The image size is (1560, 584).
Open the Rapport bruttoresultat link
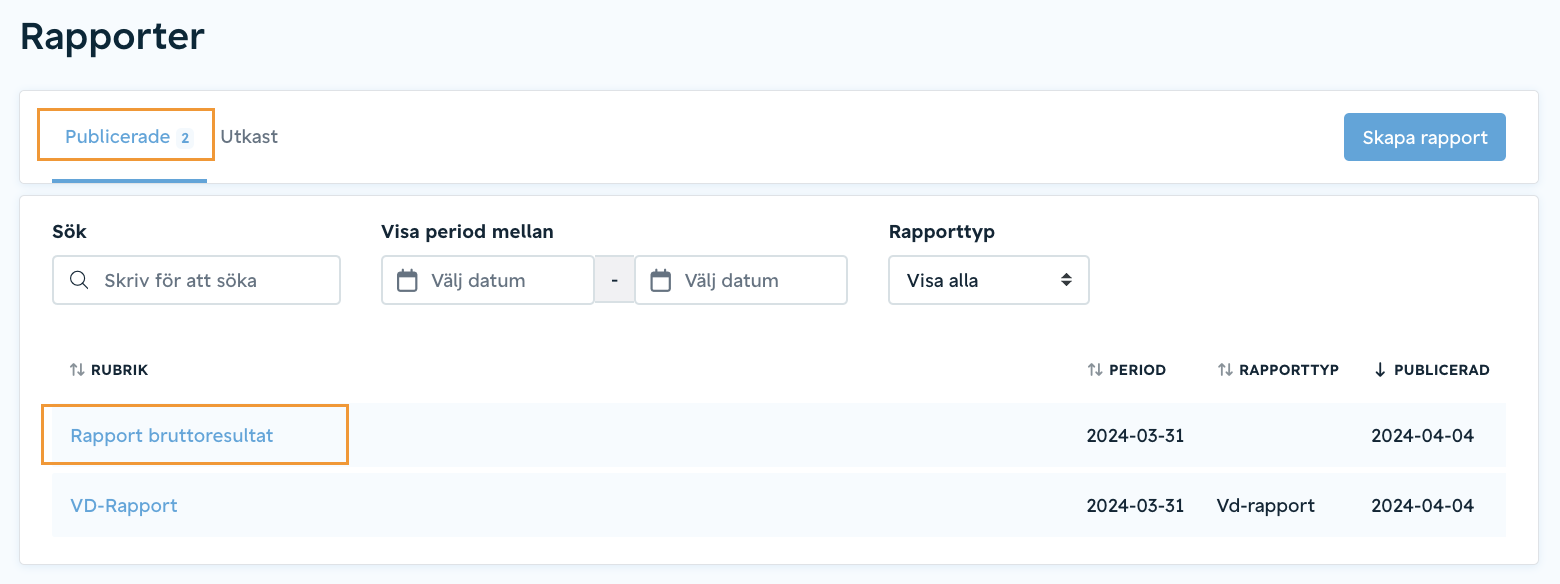pos(172,435)
